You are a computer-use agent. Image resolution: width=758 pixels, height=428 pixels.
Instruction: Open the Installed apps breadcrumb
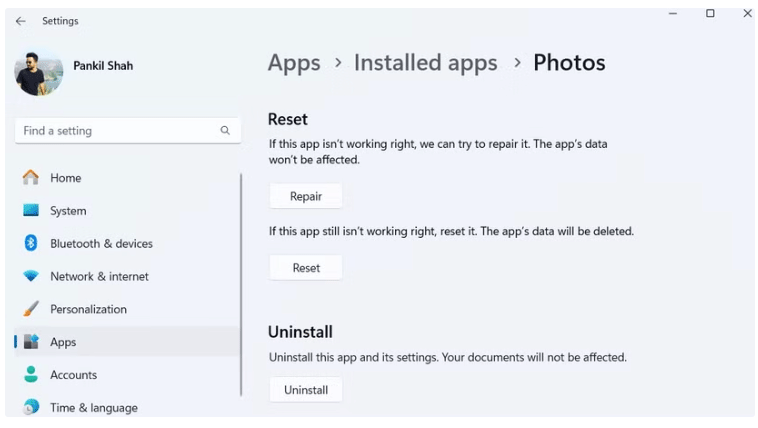pos(425,63)
